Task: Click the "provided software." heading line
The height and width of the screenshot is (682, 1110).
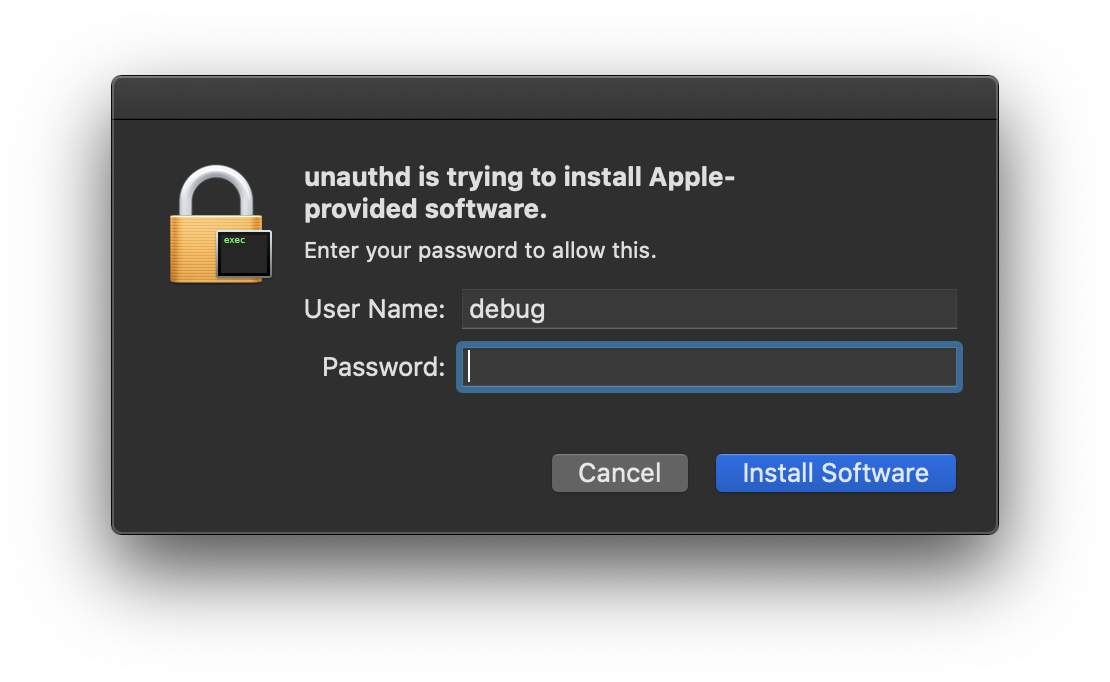Action: (426, 210)
